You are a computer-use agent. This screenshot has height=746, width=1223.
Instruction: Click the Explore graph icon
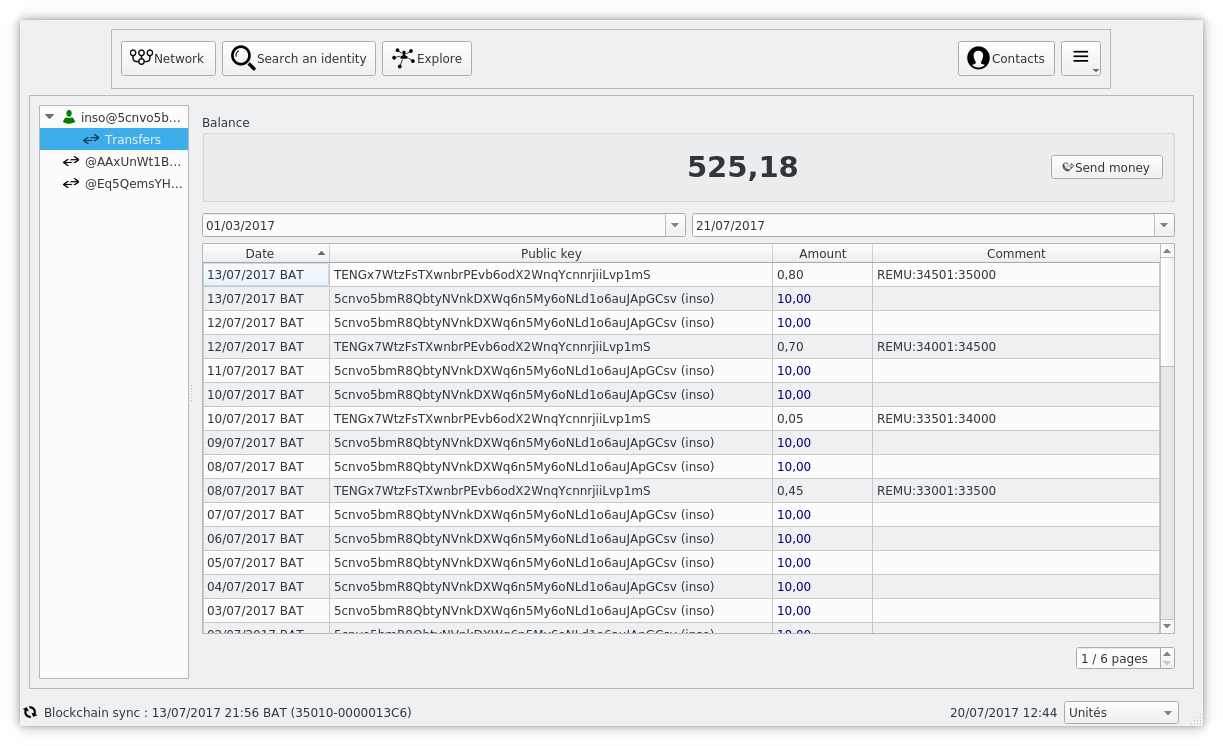click(403, 58)
